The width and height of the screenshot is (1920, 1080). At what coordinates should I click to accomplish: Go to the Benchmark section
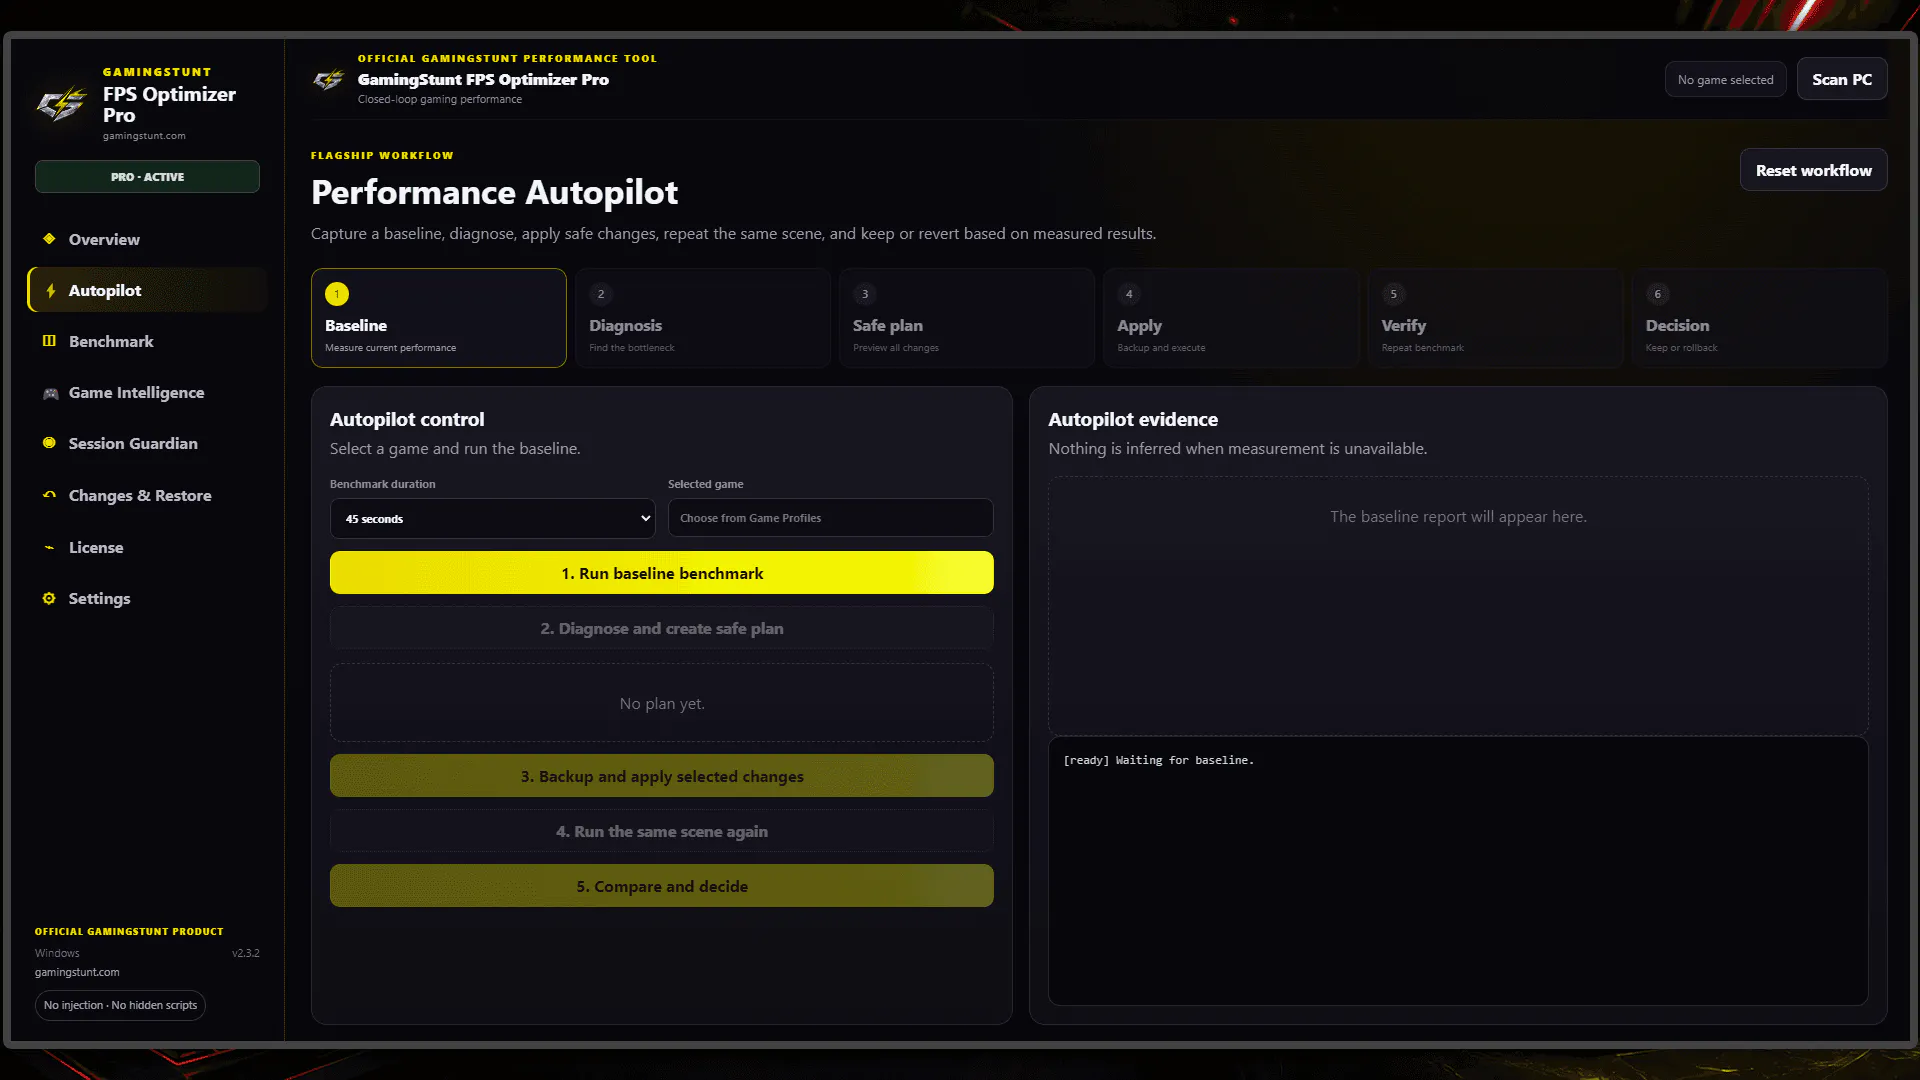coord(147,342)
